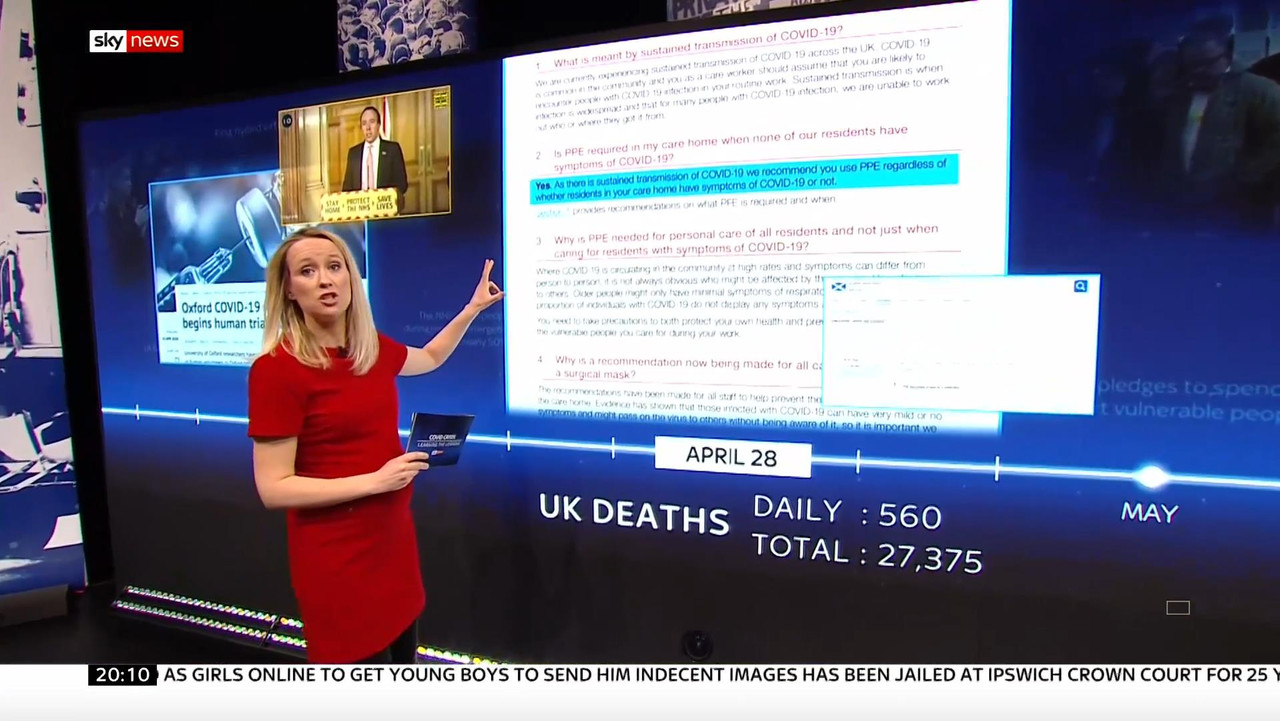
Task: Click the white popup document beside the guidance page
Action: (x=960, y=344)
